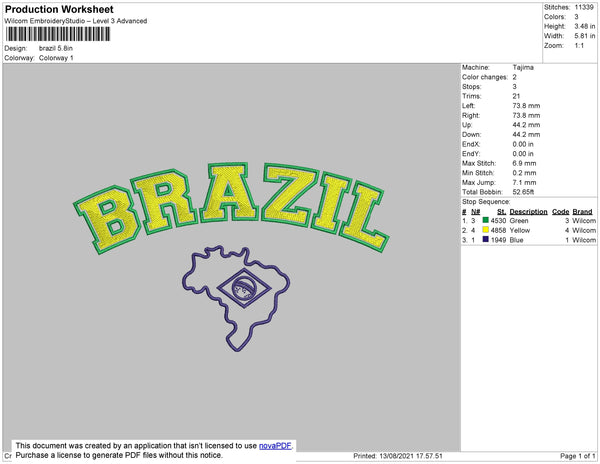Click the yellow thread color swatch
This screenshot has height=464, width=600.
point(486,230)
